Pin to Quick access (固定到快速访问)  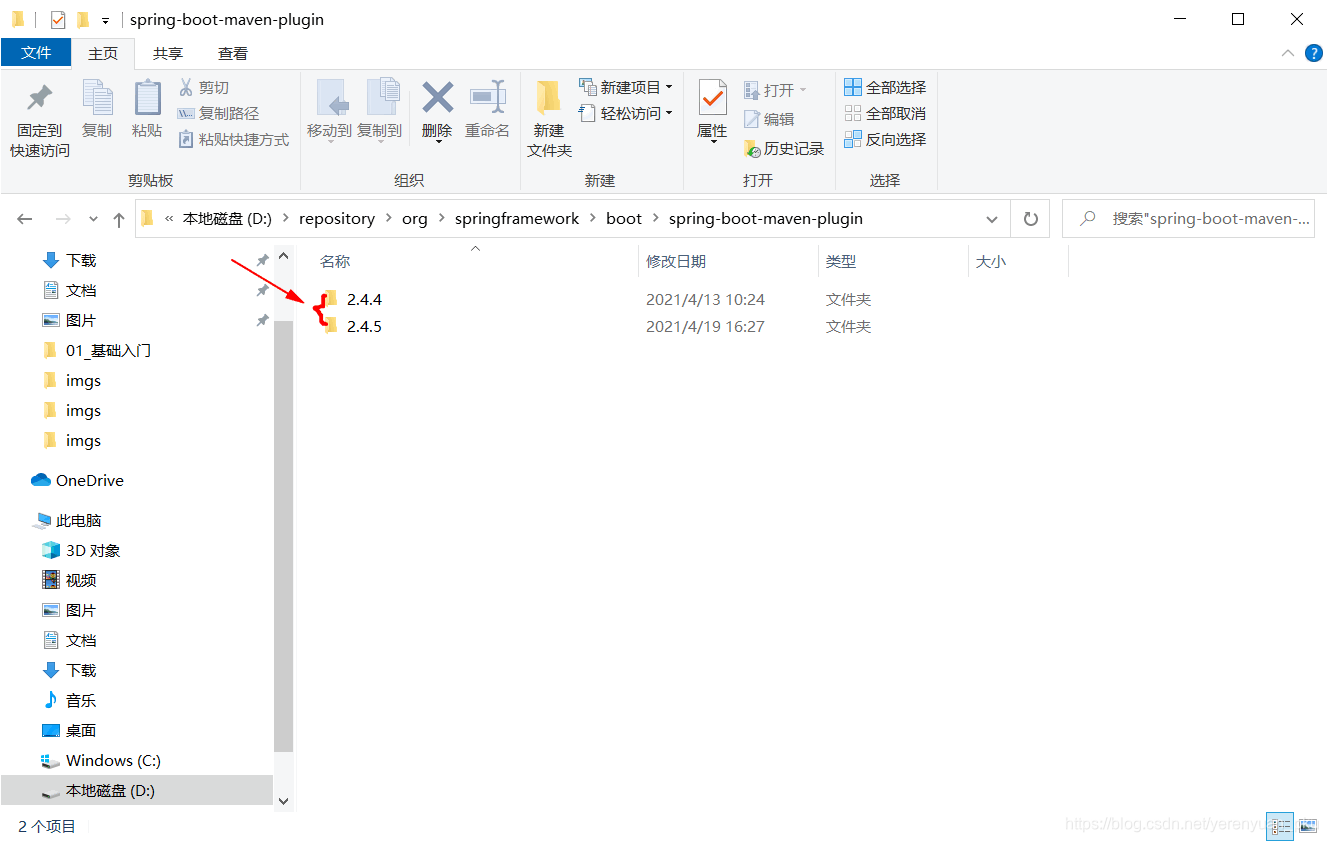coord(40,120)
